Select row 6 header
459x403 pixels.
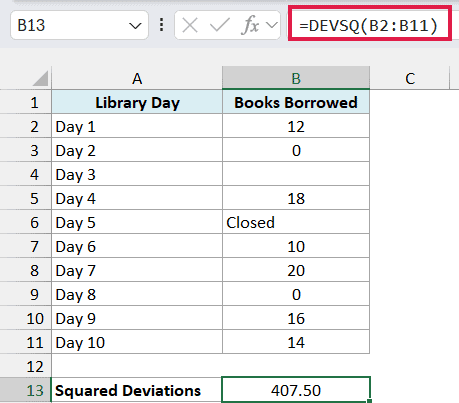tap(26, 222)
